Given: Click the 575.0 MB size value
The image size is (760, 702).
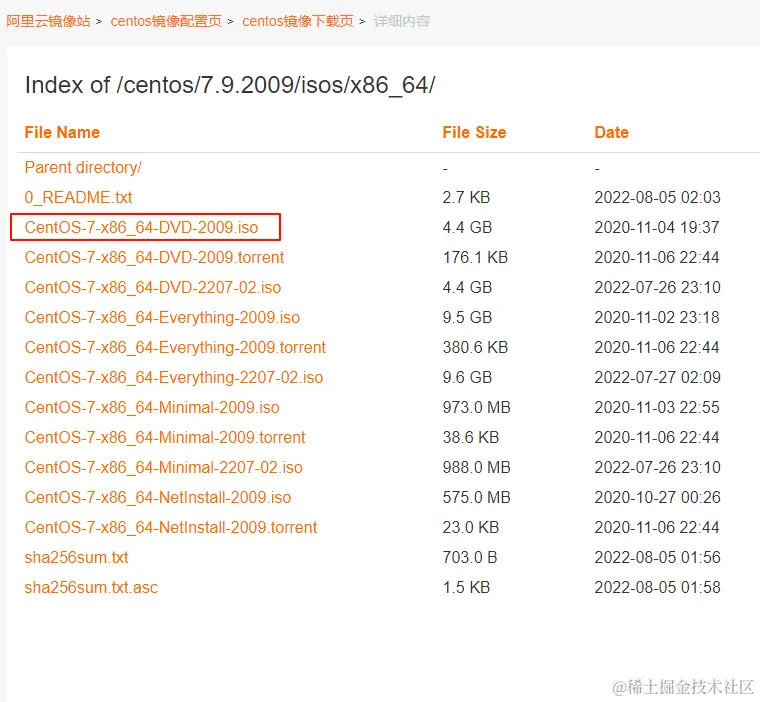Looking at the screenshot, I should [x=476, y=497].
